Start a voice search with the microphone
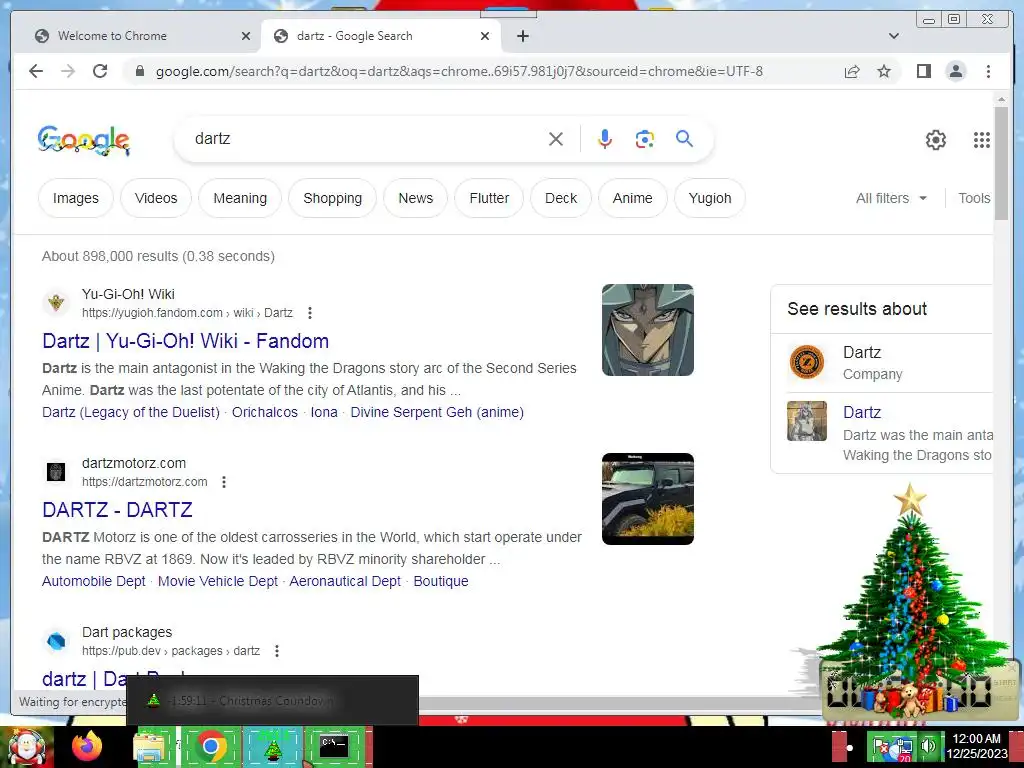Screen dimensions: 1024x768 click(x=605, y=139)
